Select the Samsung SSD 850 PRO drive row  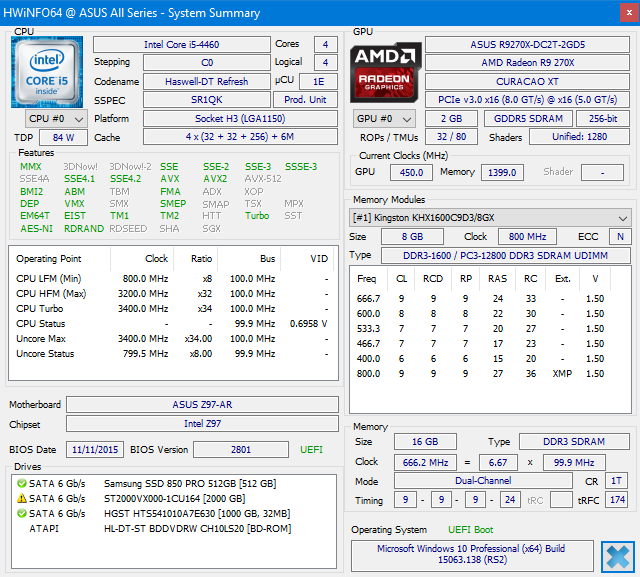tap(173, 484)
